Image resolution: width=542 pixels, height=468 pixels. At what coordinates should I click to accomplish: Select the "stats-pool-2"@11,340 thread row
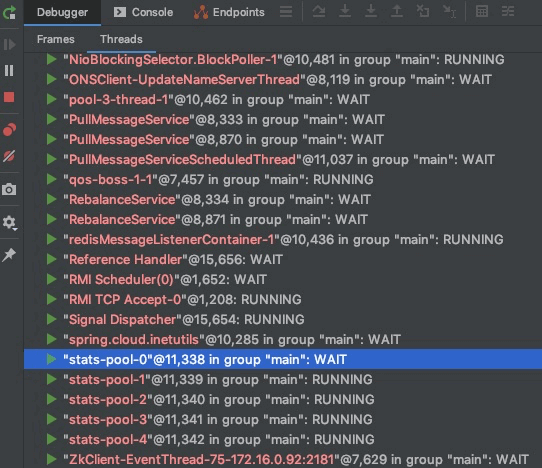click(x=283, y=400)
